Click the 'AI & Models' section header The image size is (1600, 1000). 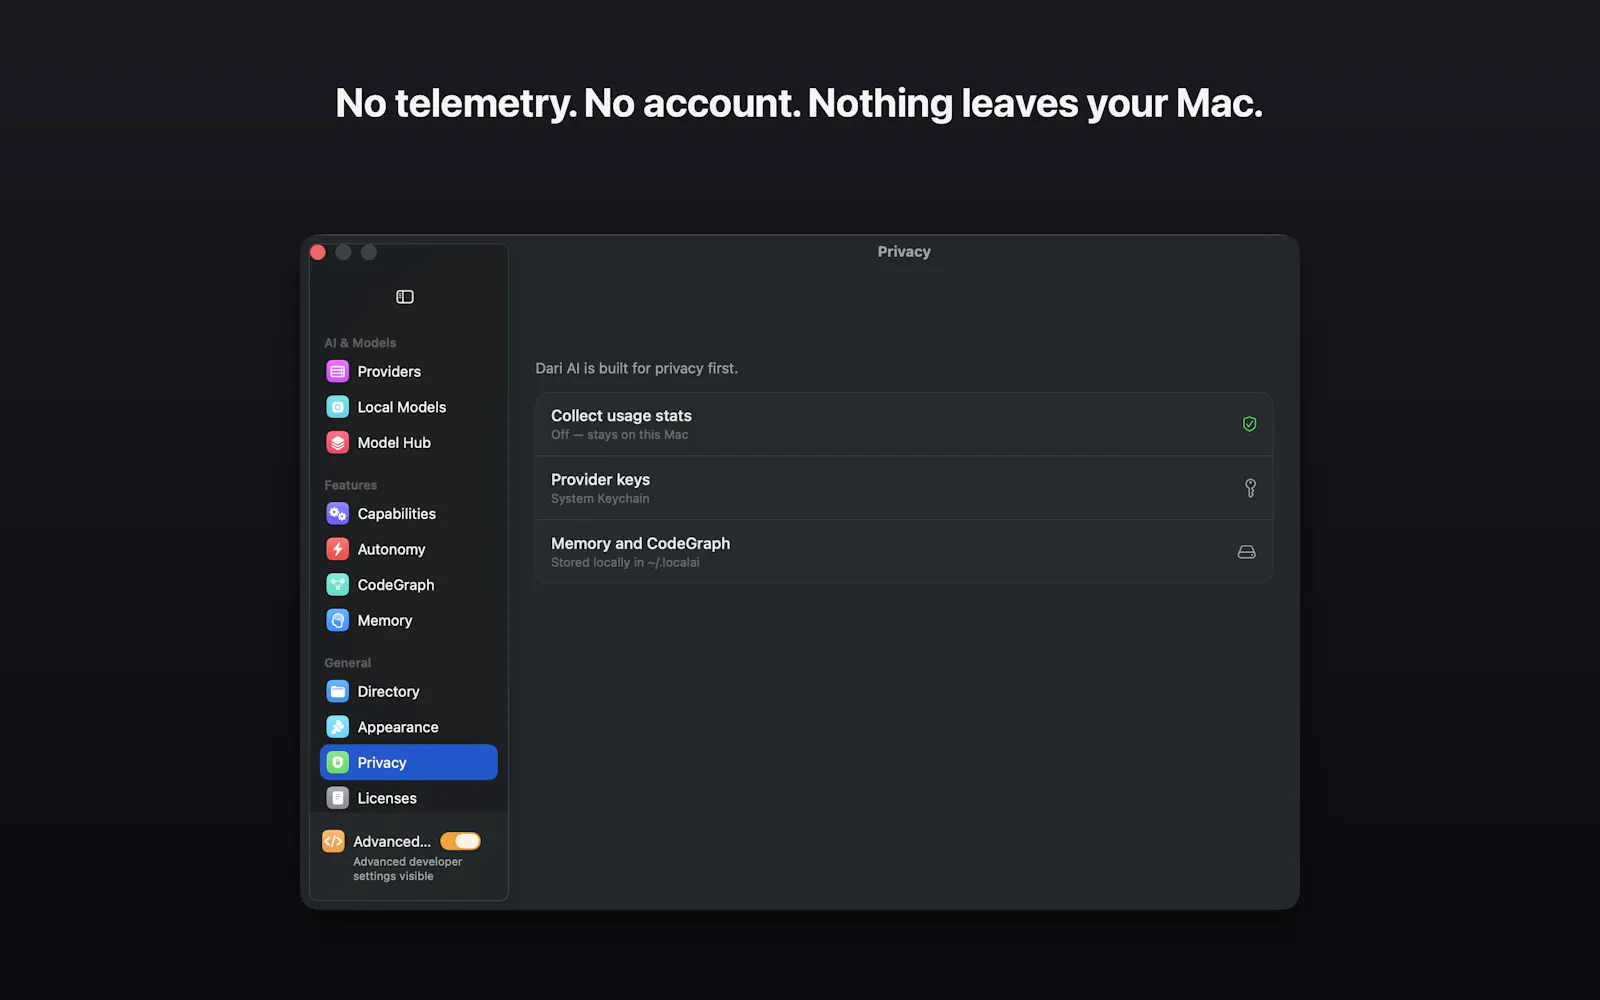point(360,343)
